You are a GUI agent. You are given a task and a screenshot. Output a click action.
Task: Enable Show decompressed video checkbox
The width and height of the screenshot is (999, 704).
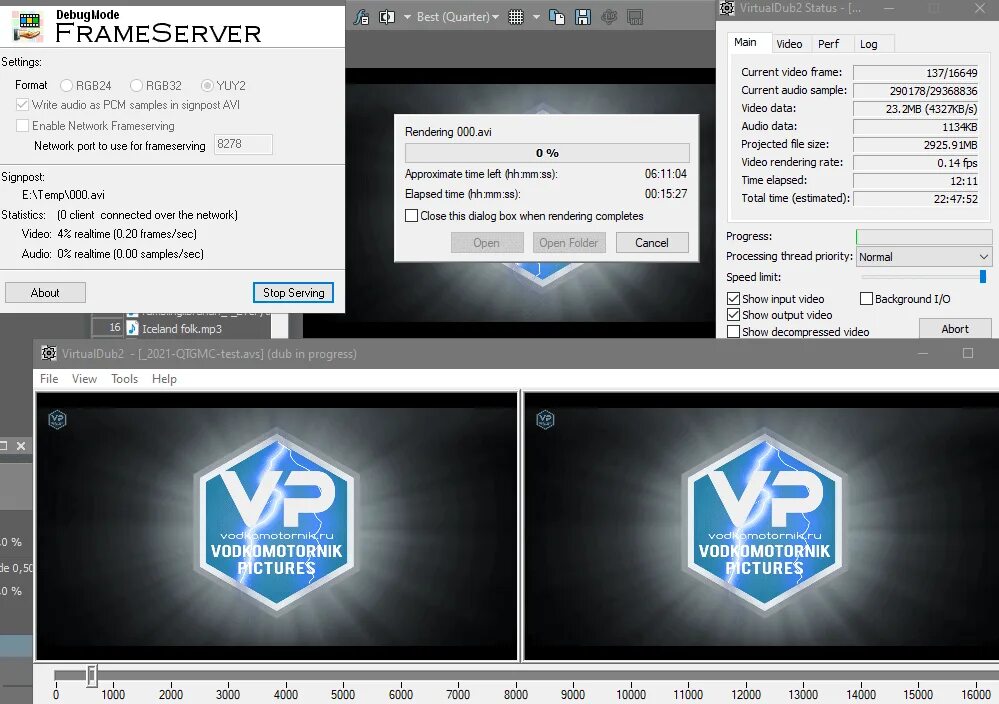click(733, 332)
